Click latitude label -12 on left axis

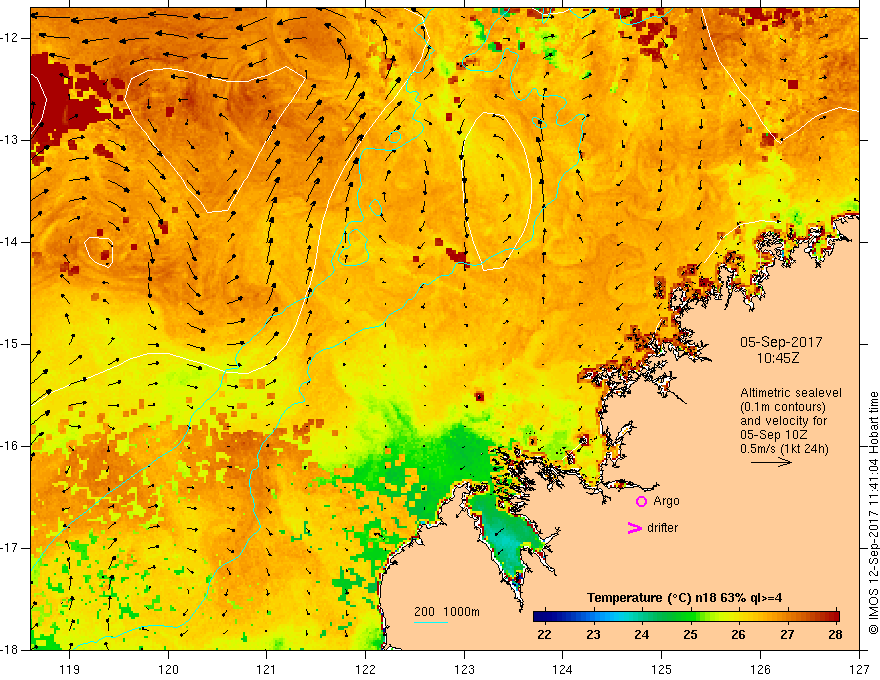[12, 38]
